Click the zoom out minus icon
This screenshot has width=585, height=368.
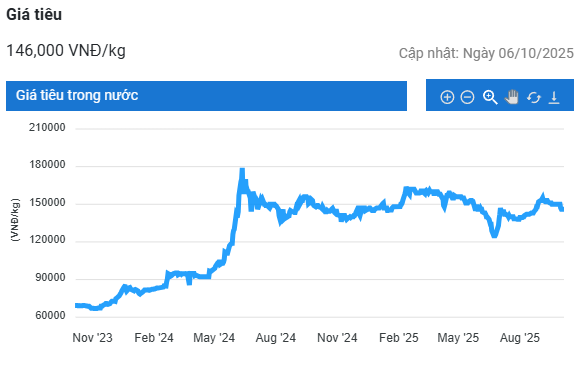pos(467,97)
